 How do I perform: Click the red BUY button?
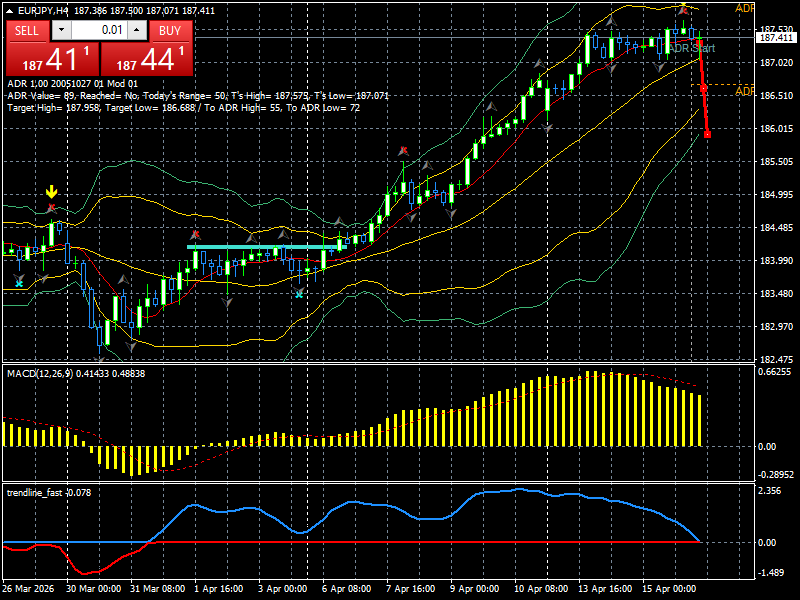pyautogui.click(x=170, y=31)
